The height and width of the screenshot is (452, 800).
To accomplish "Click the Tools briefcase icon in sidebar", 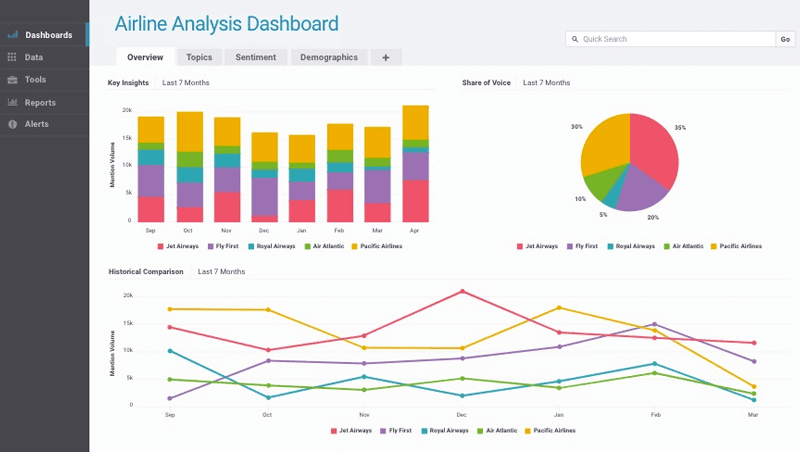I will pyautogui.click(x=13, y=80).
